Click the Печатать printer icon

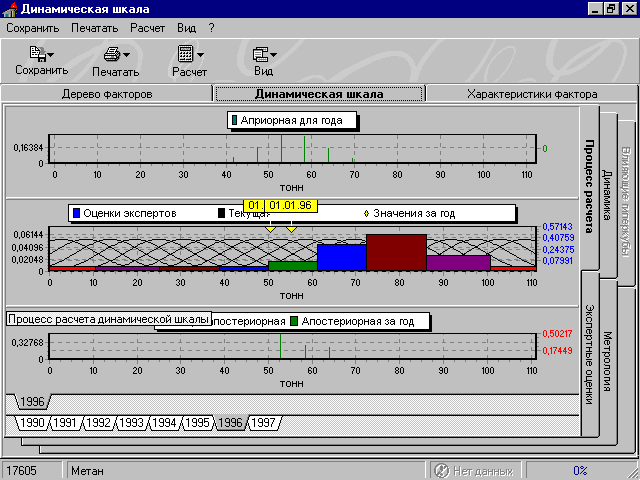pos(112,54)
